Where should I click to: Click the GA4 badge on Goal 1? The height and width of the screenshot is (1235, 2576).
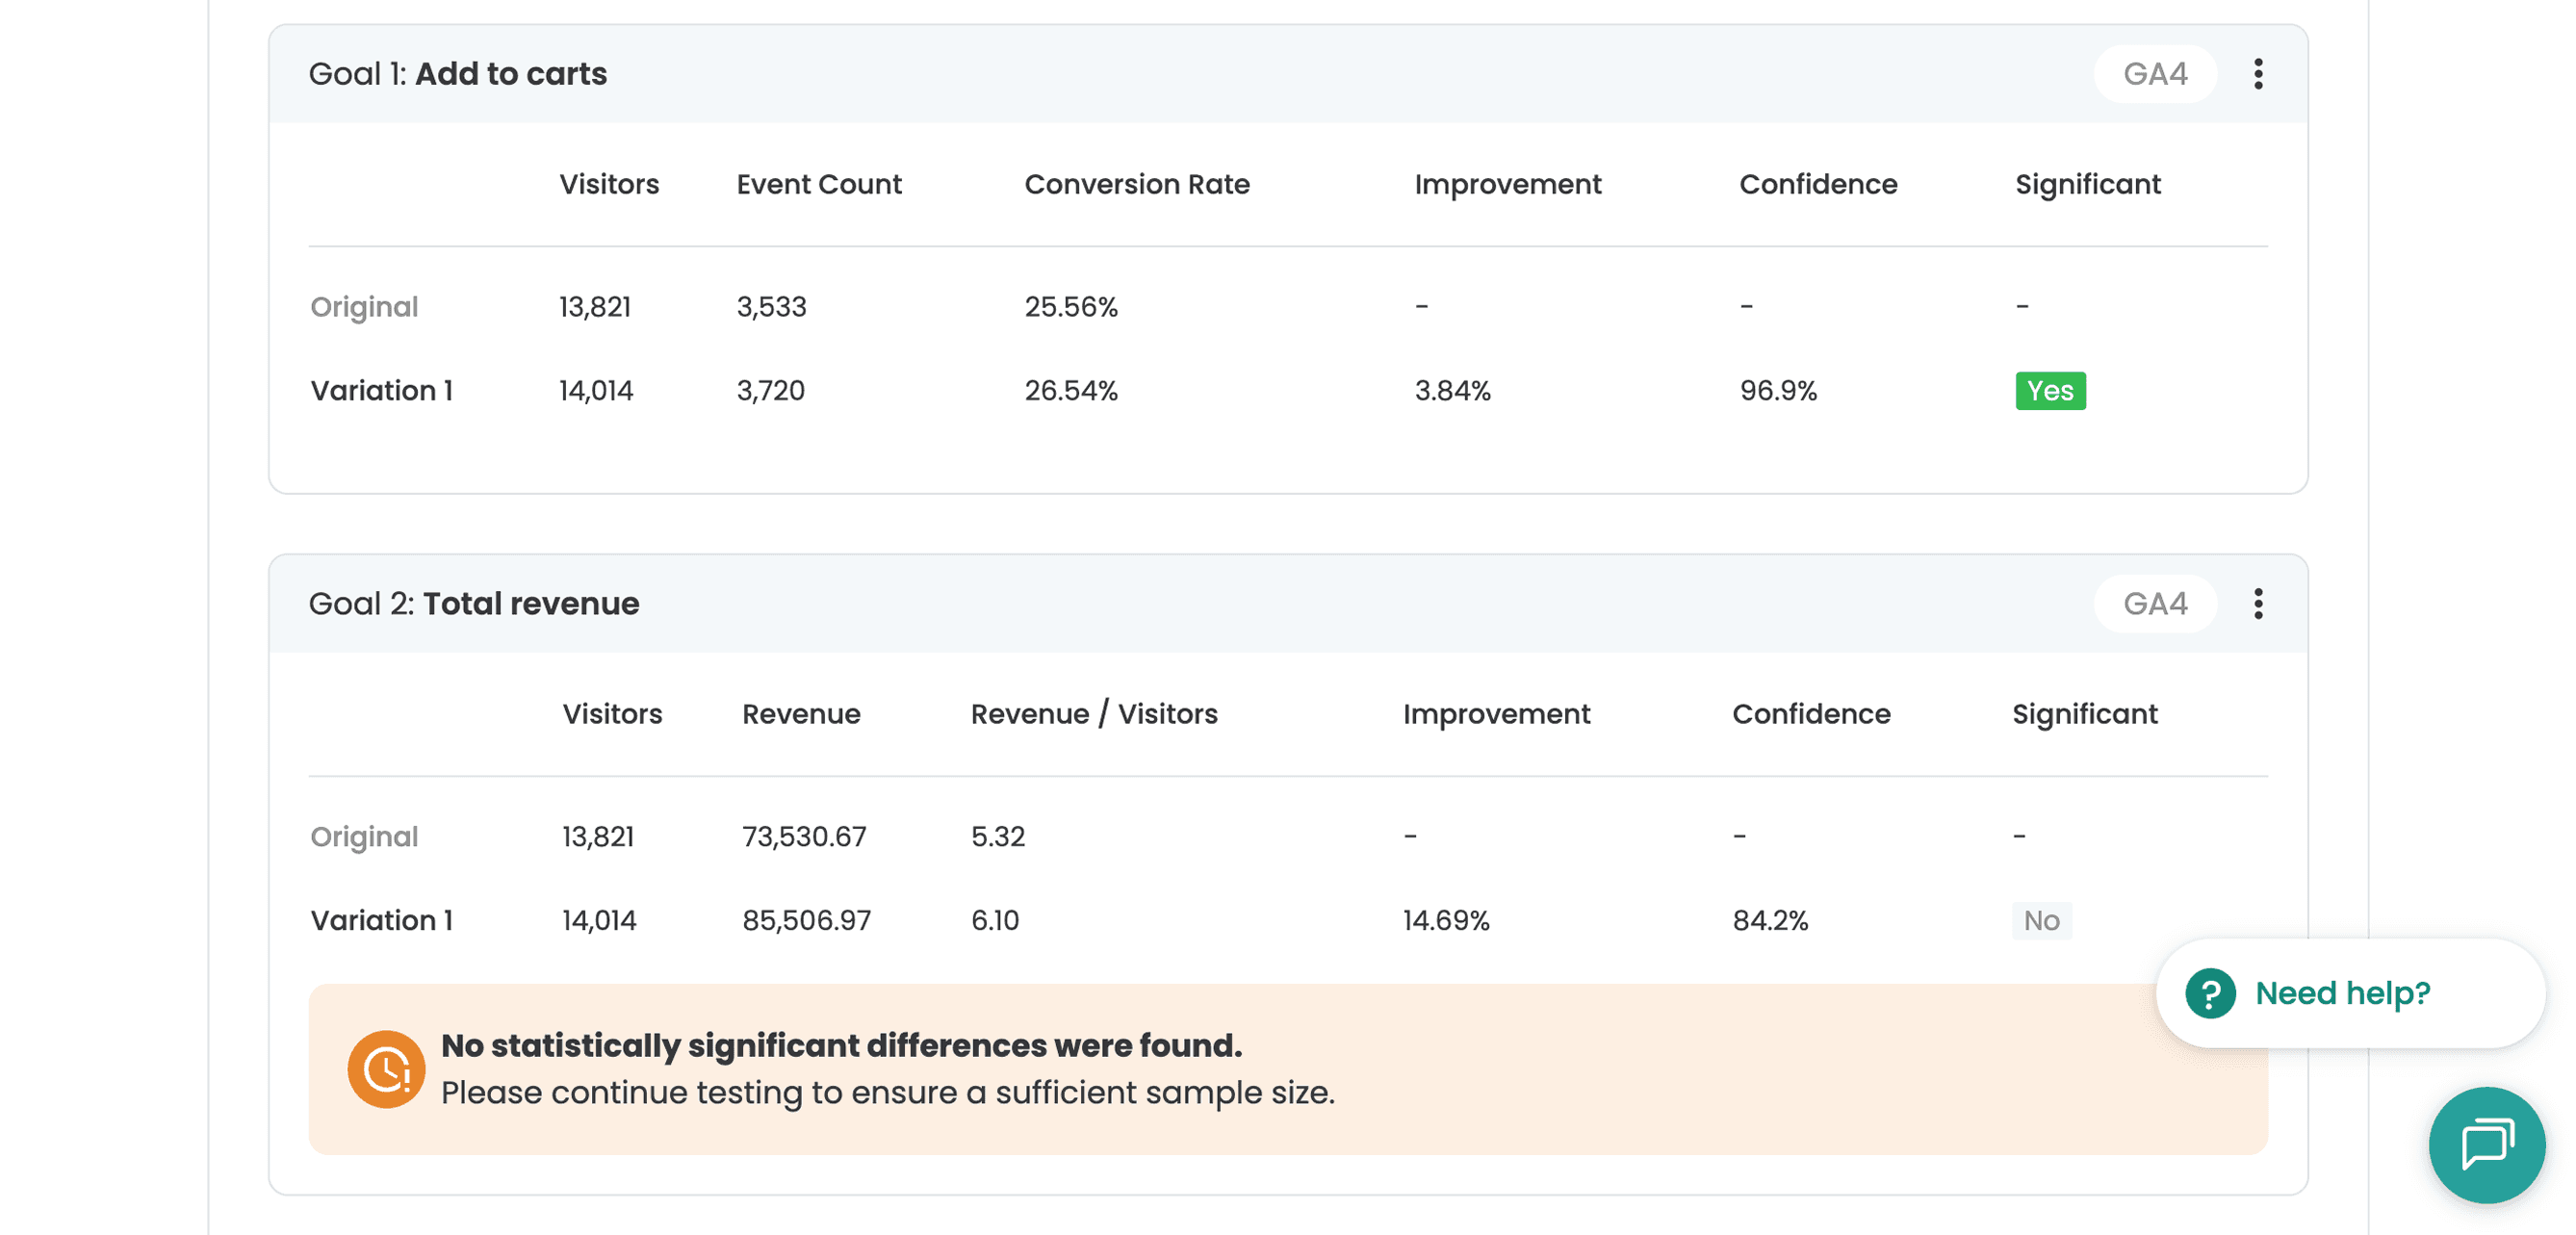(x=2155, y=74)
